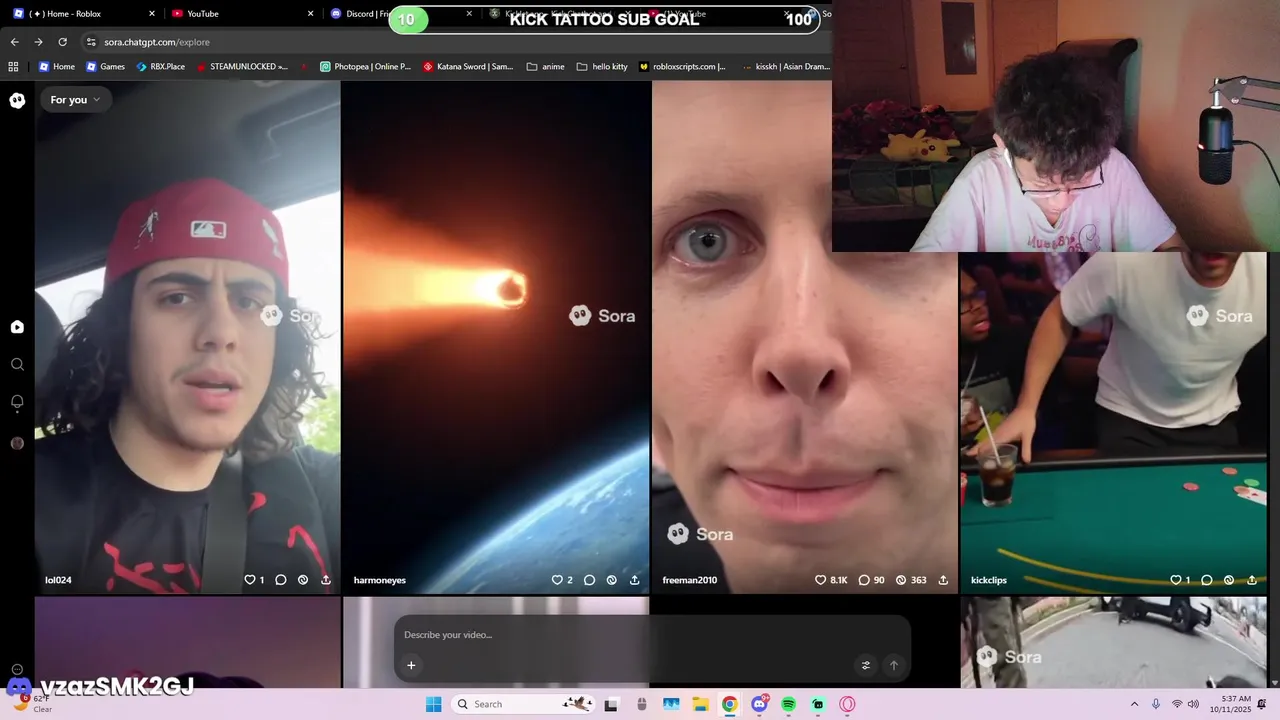Open the Katana Sword bookmark

coord(468,67)
